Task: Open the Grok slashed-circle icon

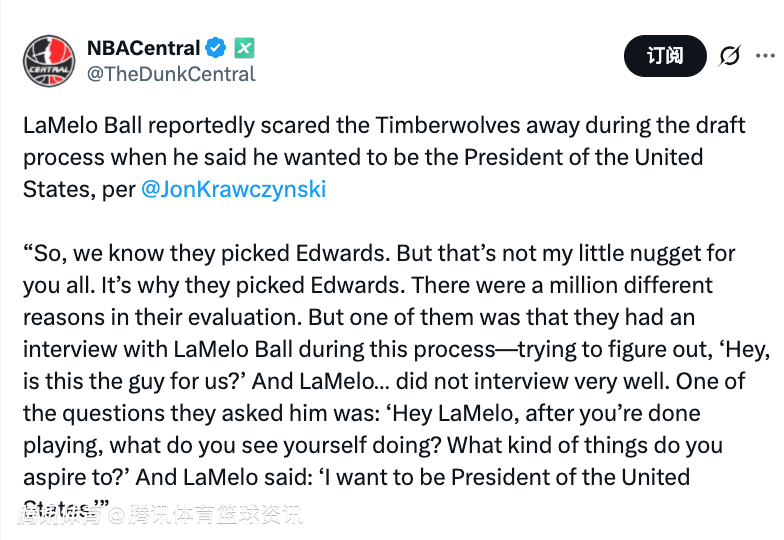Action: pyautogui.click(x=730, y=55)
